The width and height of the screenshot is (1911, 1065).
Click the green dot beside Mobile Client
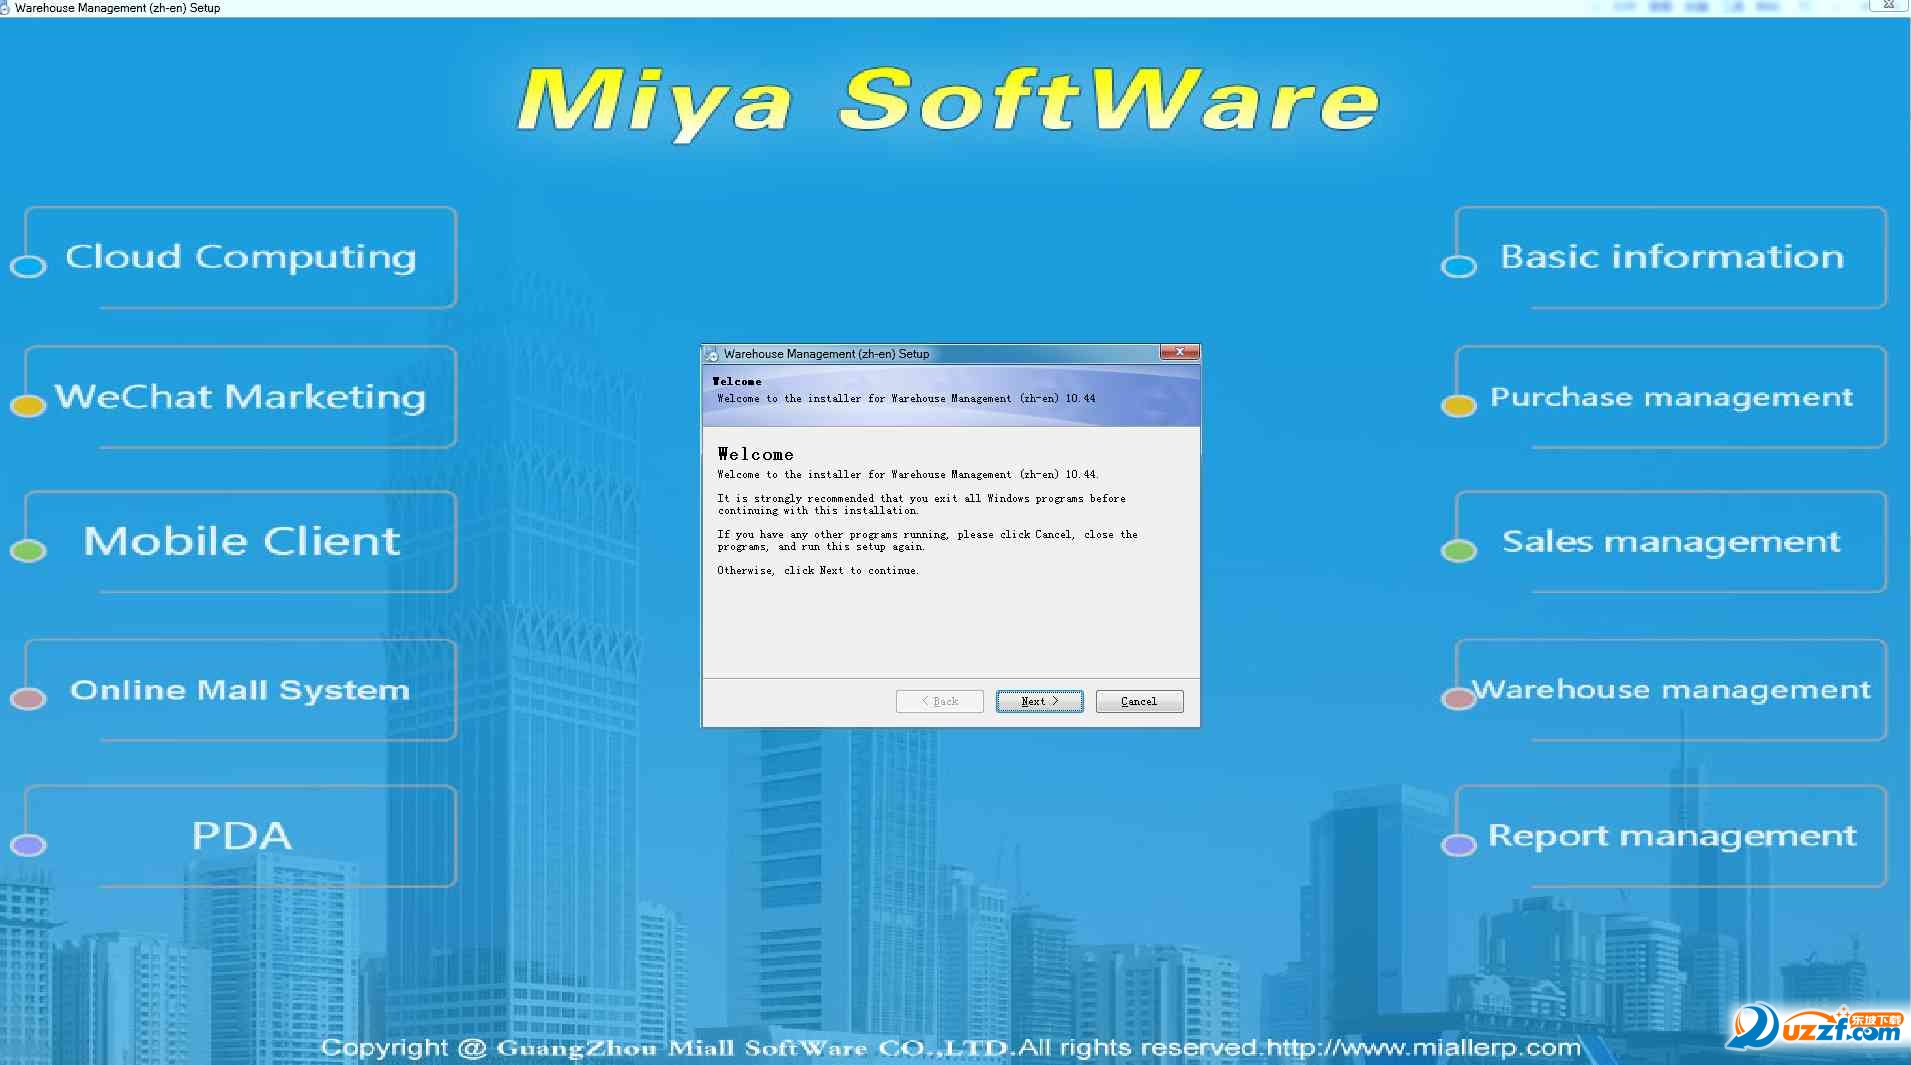click(x=28, y=550)
